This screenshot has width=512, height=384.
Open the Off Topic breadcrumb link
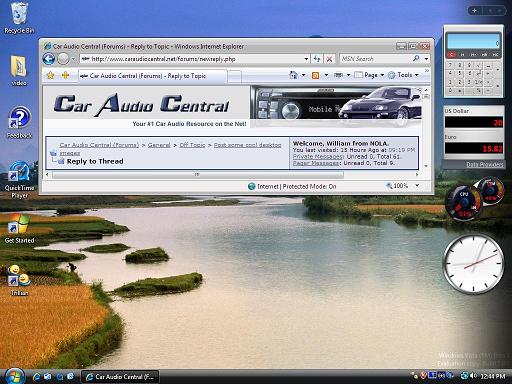(192, 145)
